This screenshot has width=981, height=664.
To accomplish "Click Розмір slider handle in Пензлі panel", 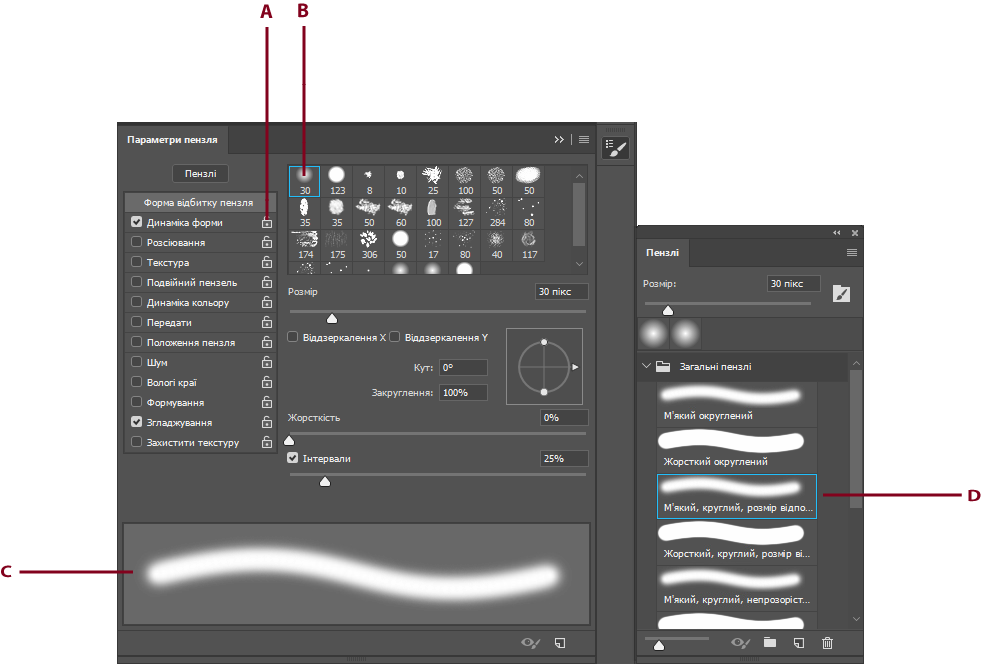I will (x=668, y=310).
